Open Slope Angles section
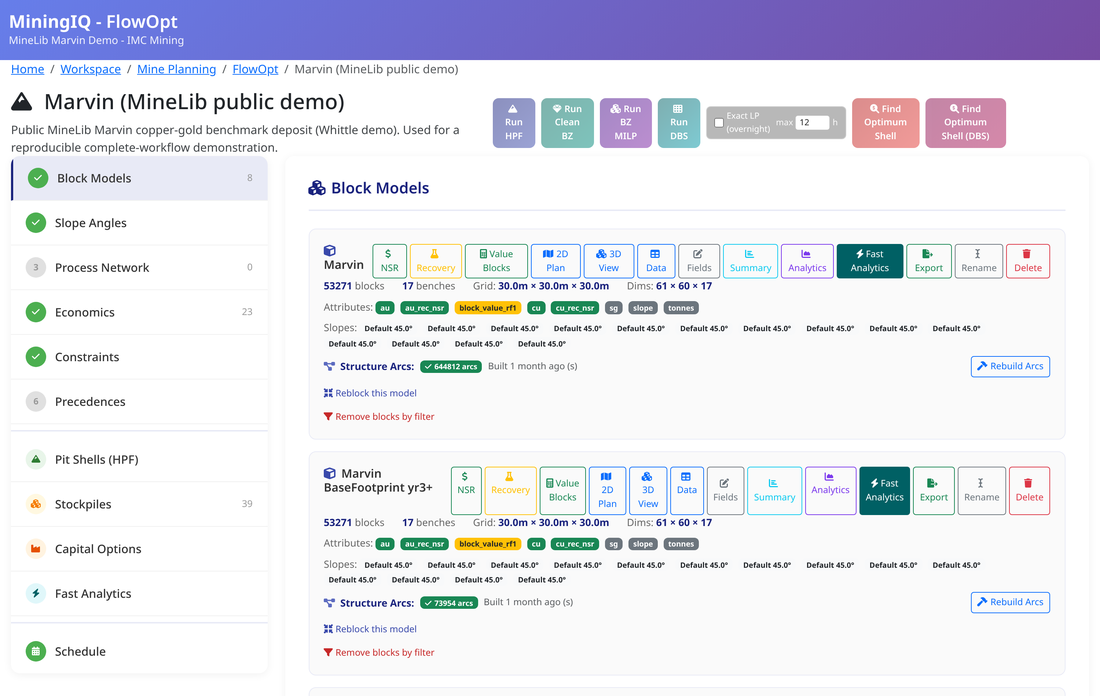Viewport: 1100px width, 696px height. point(140,223)
